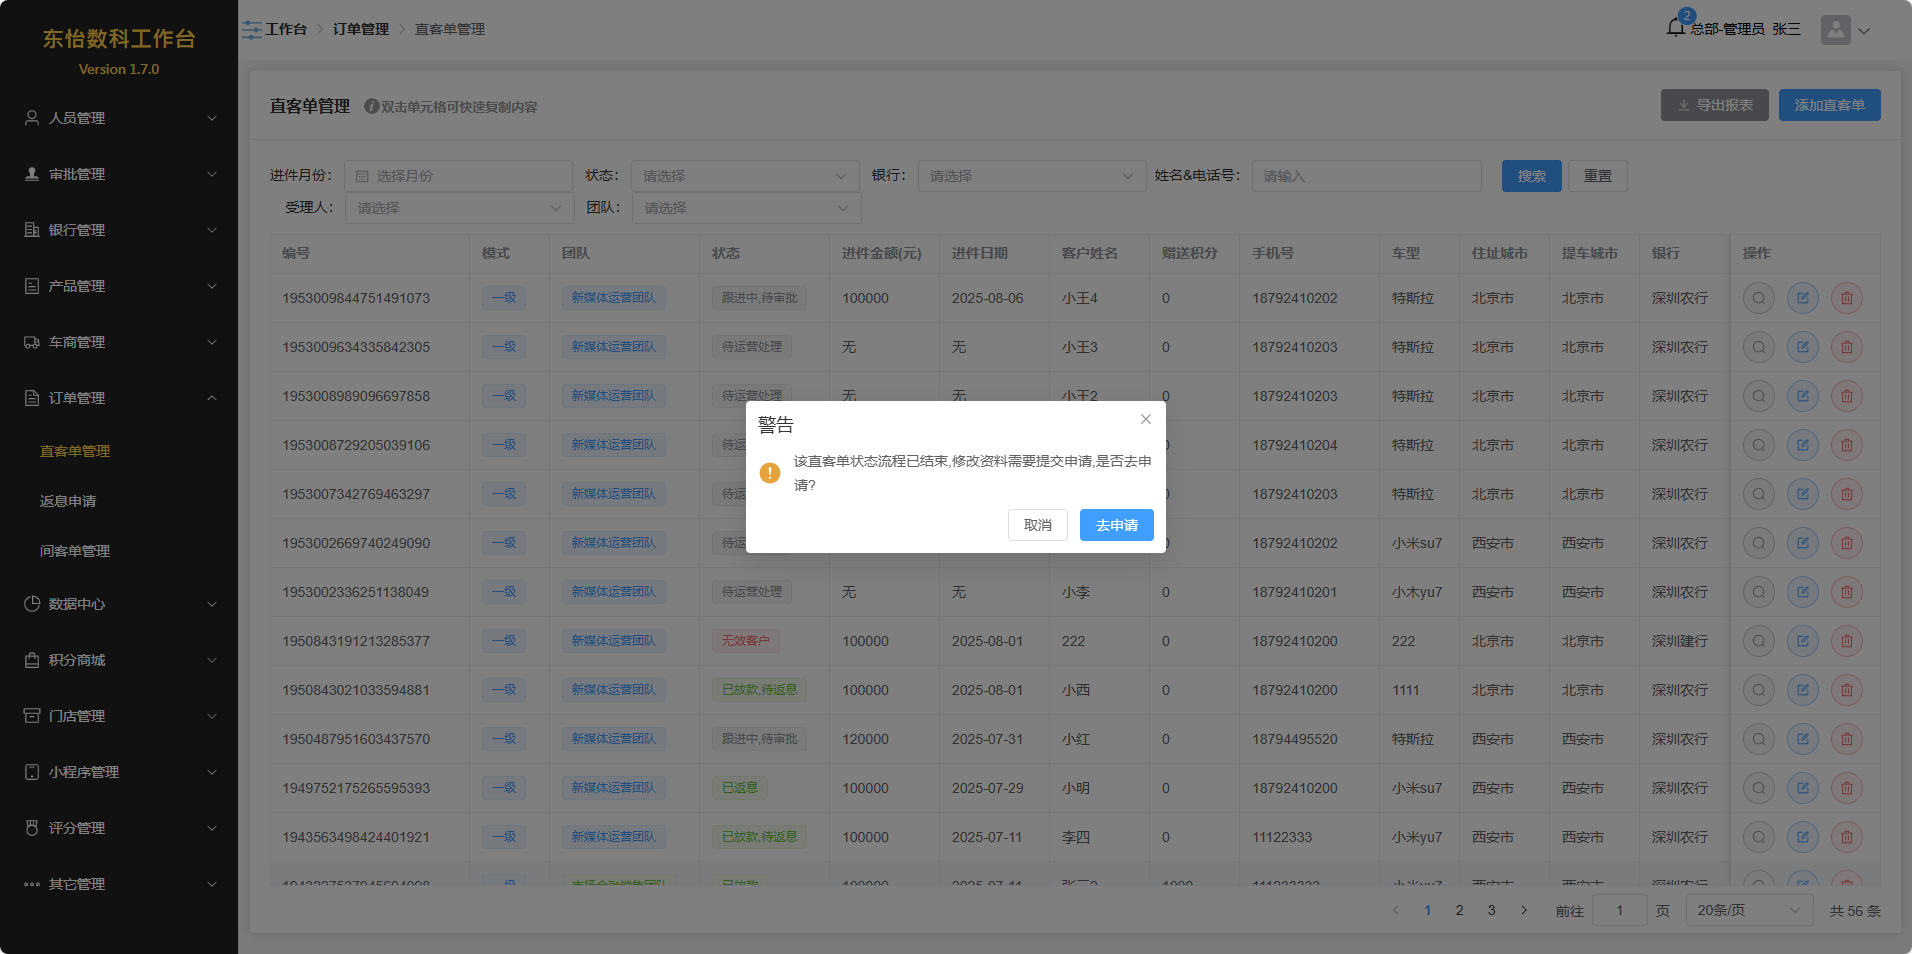
Task: Open the 20条/页 page size dropdown
Action: [x=1748, y=910]
